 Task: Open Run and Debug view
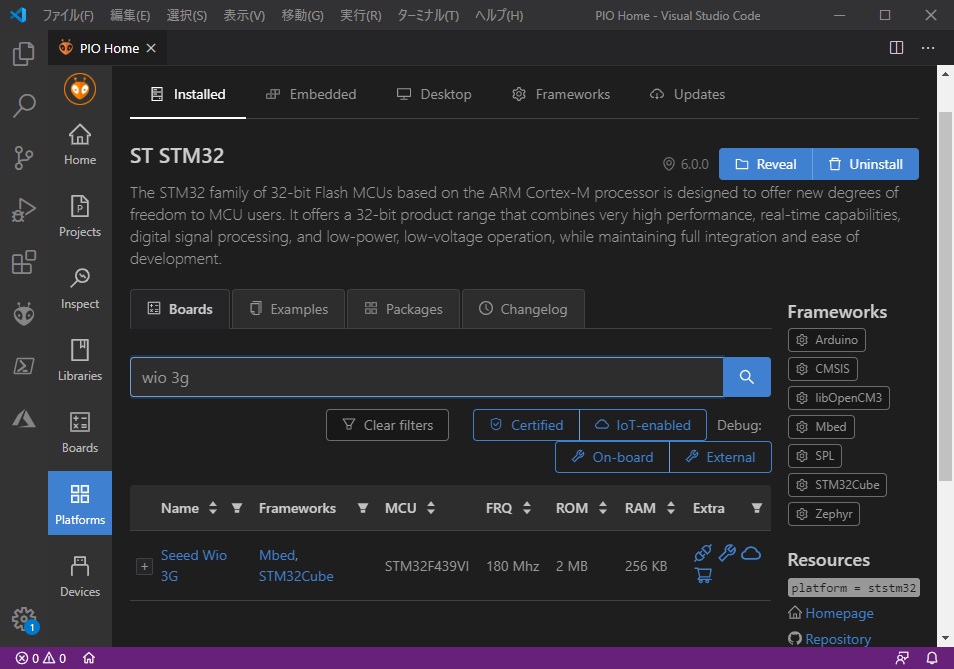tap(24, 210)
